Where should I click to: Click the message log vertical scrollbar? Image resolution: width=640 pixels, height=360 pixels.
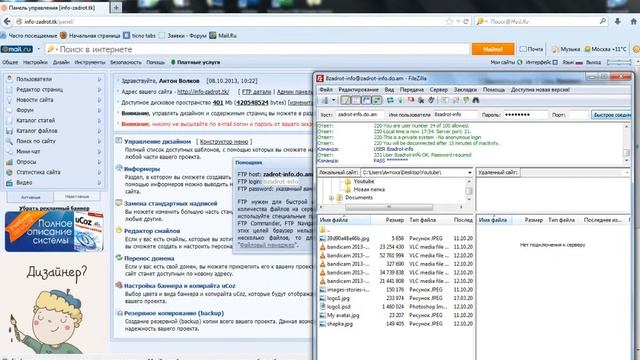click(x=627, y=143)
